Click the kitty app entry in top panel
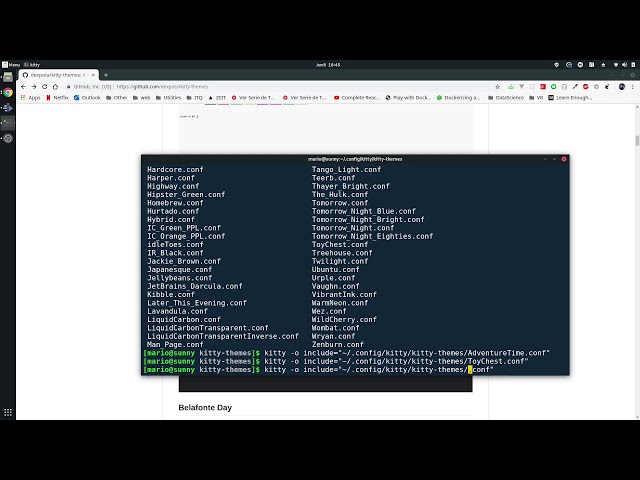640x480 pixels. 32,64
